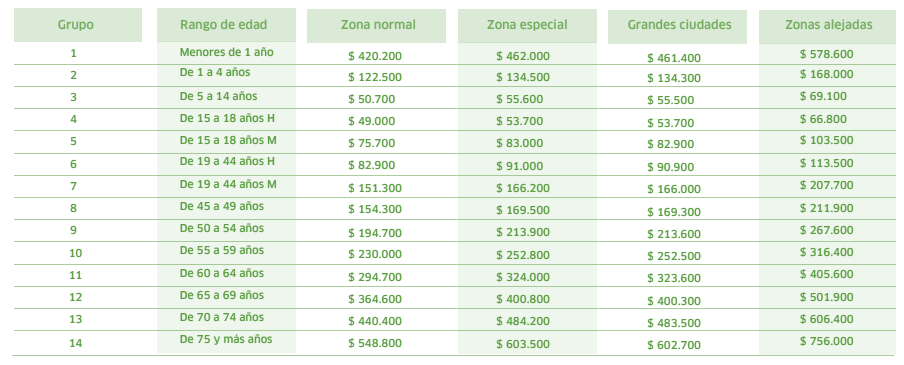The width and height of the screenshot is (904, 365).
Task: Select the Rango de edad header
Action: 226,25
